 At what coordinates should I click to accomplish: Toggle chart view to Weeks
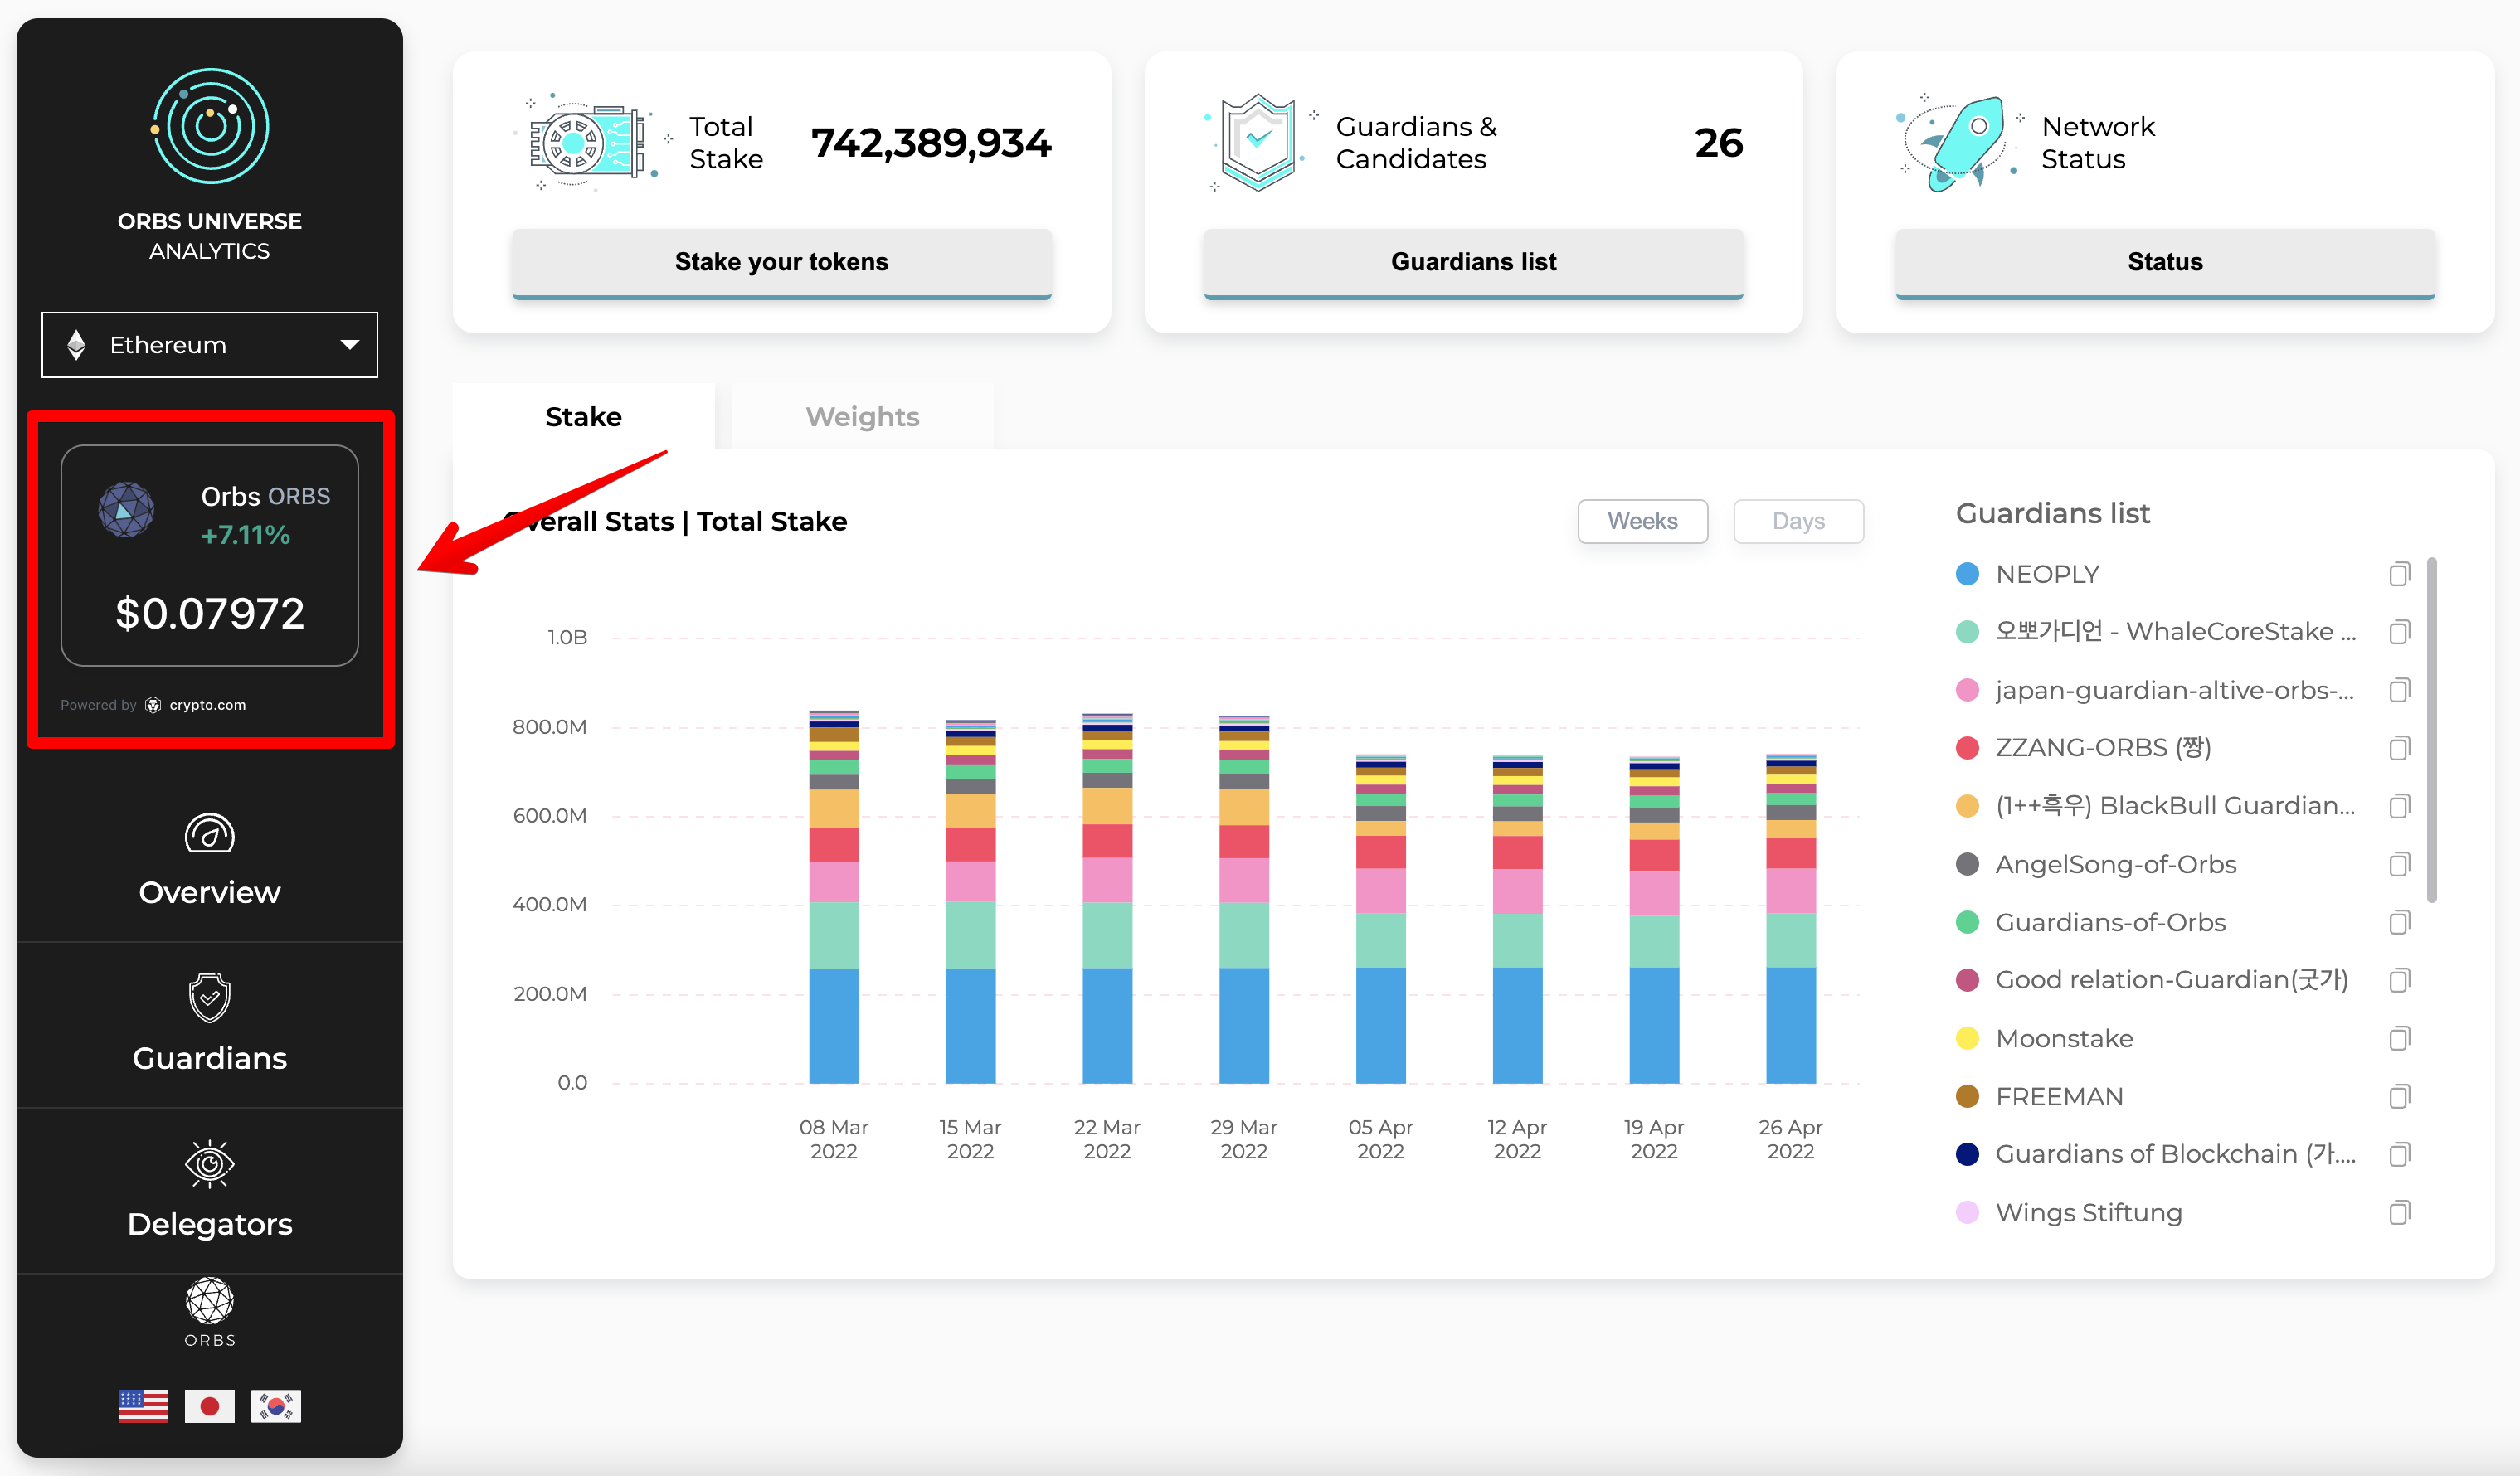1642,521
